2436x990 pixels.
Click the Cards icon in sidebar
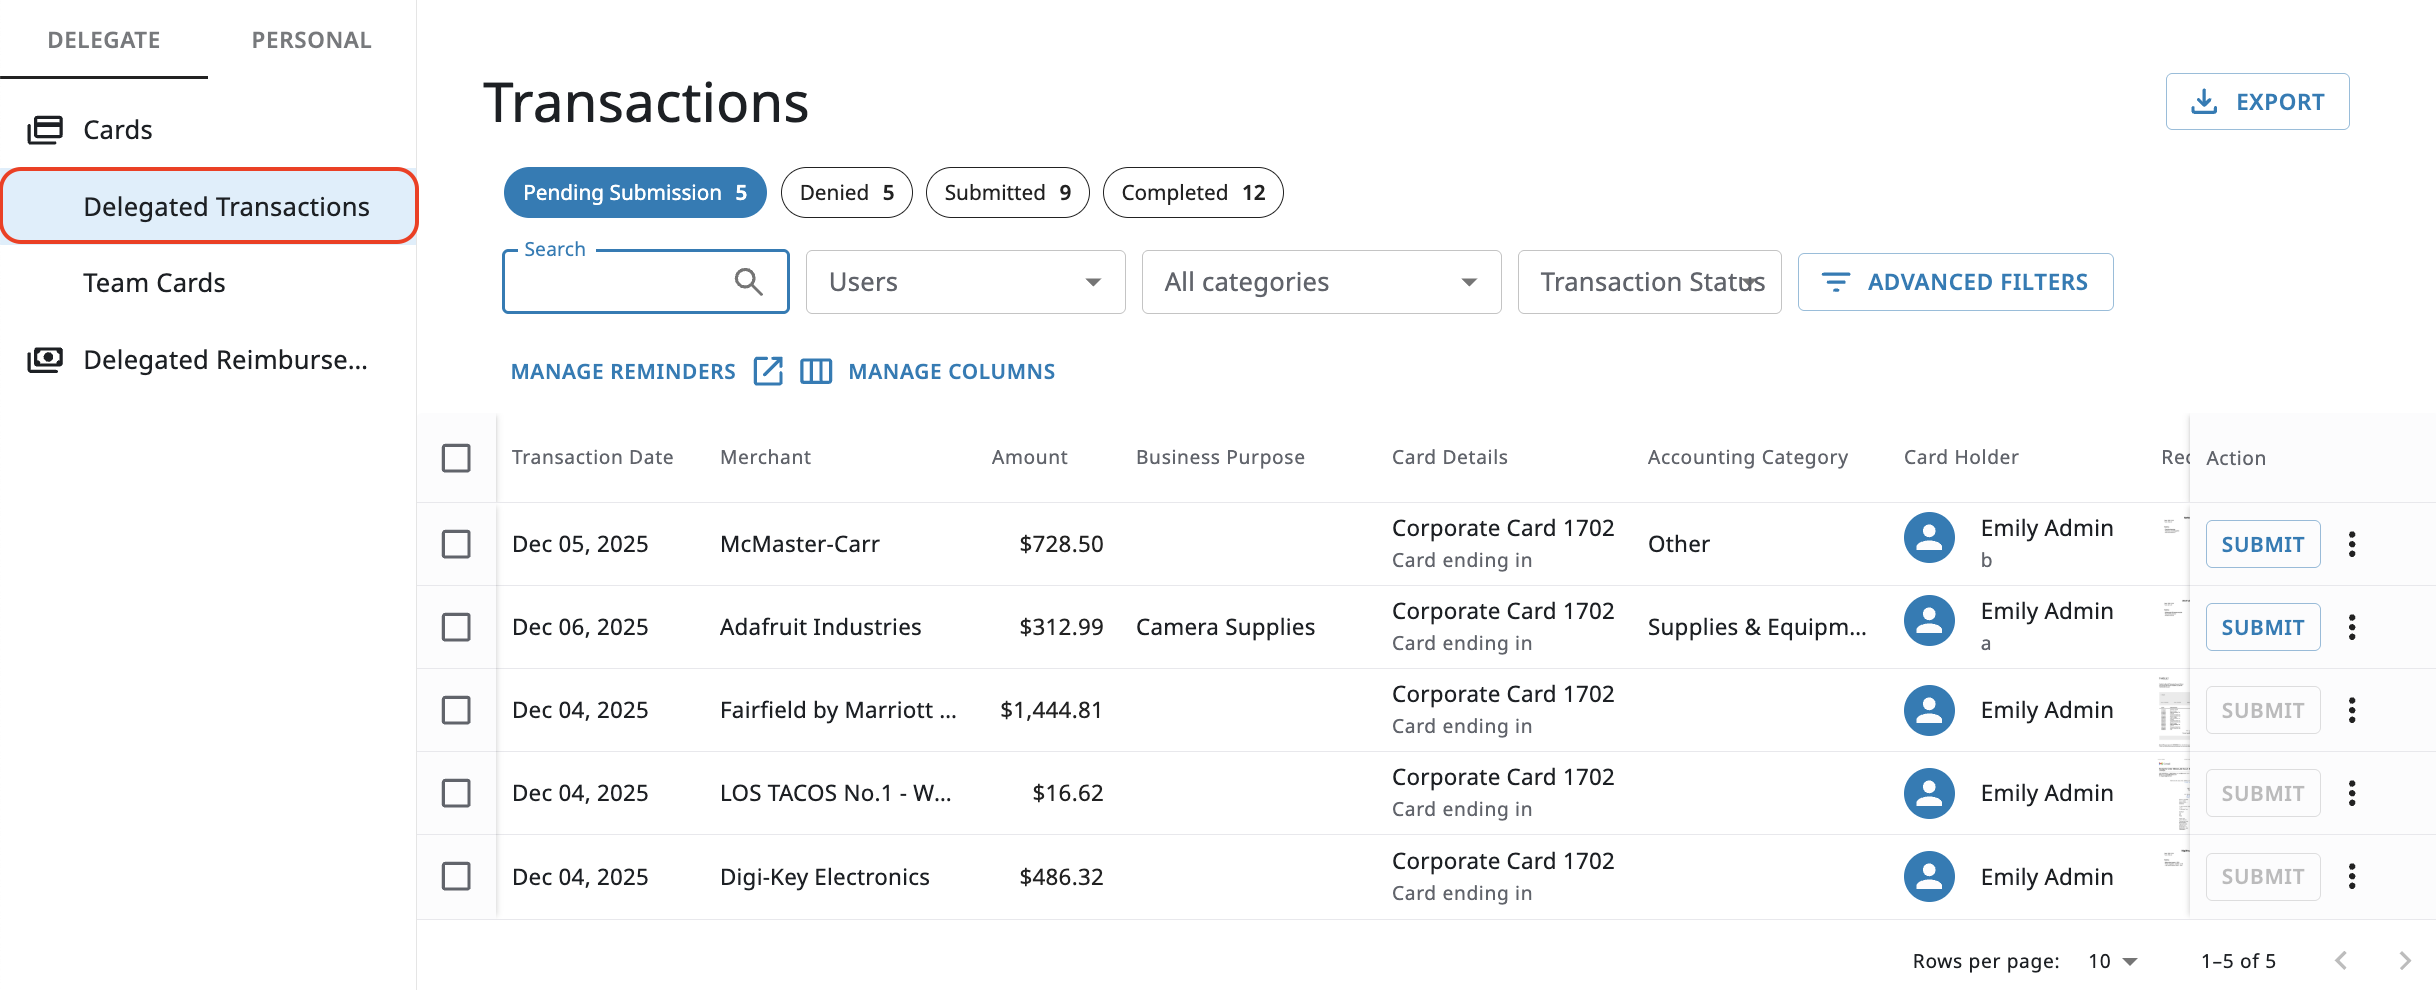[x=45, y=130]
